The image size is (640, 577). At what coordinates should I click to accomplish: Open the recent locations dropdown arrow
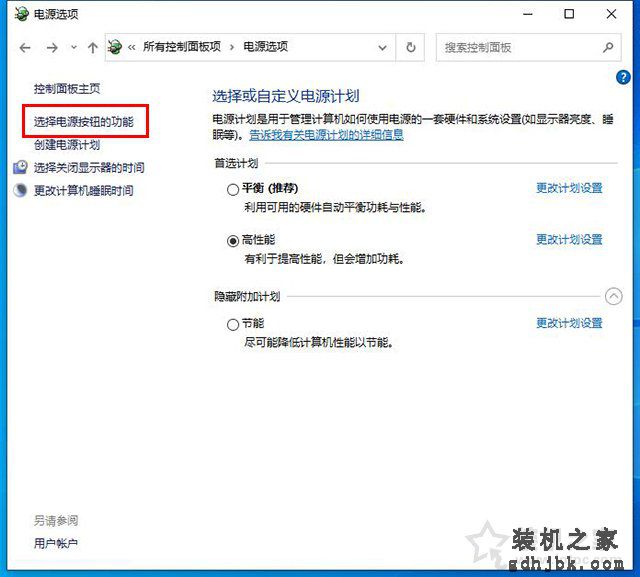[74, 47]
